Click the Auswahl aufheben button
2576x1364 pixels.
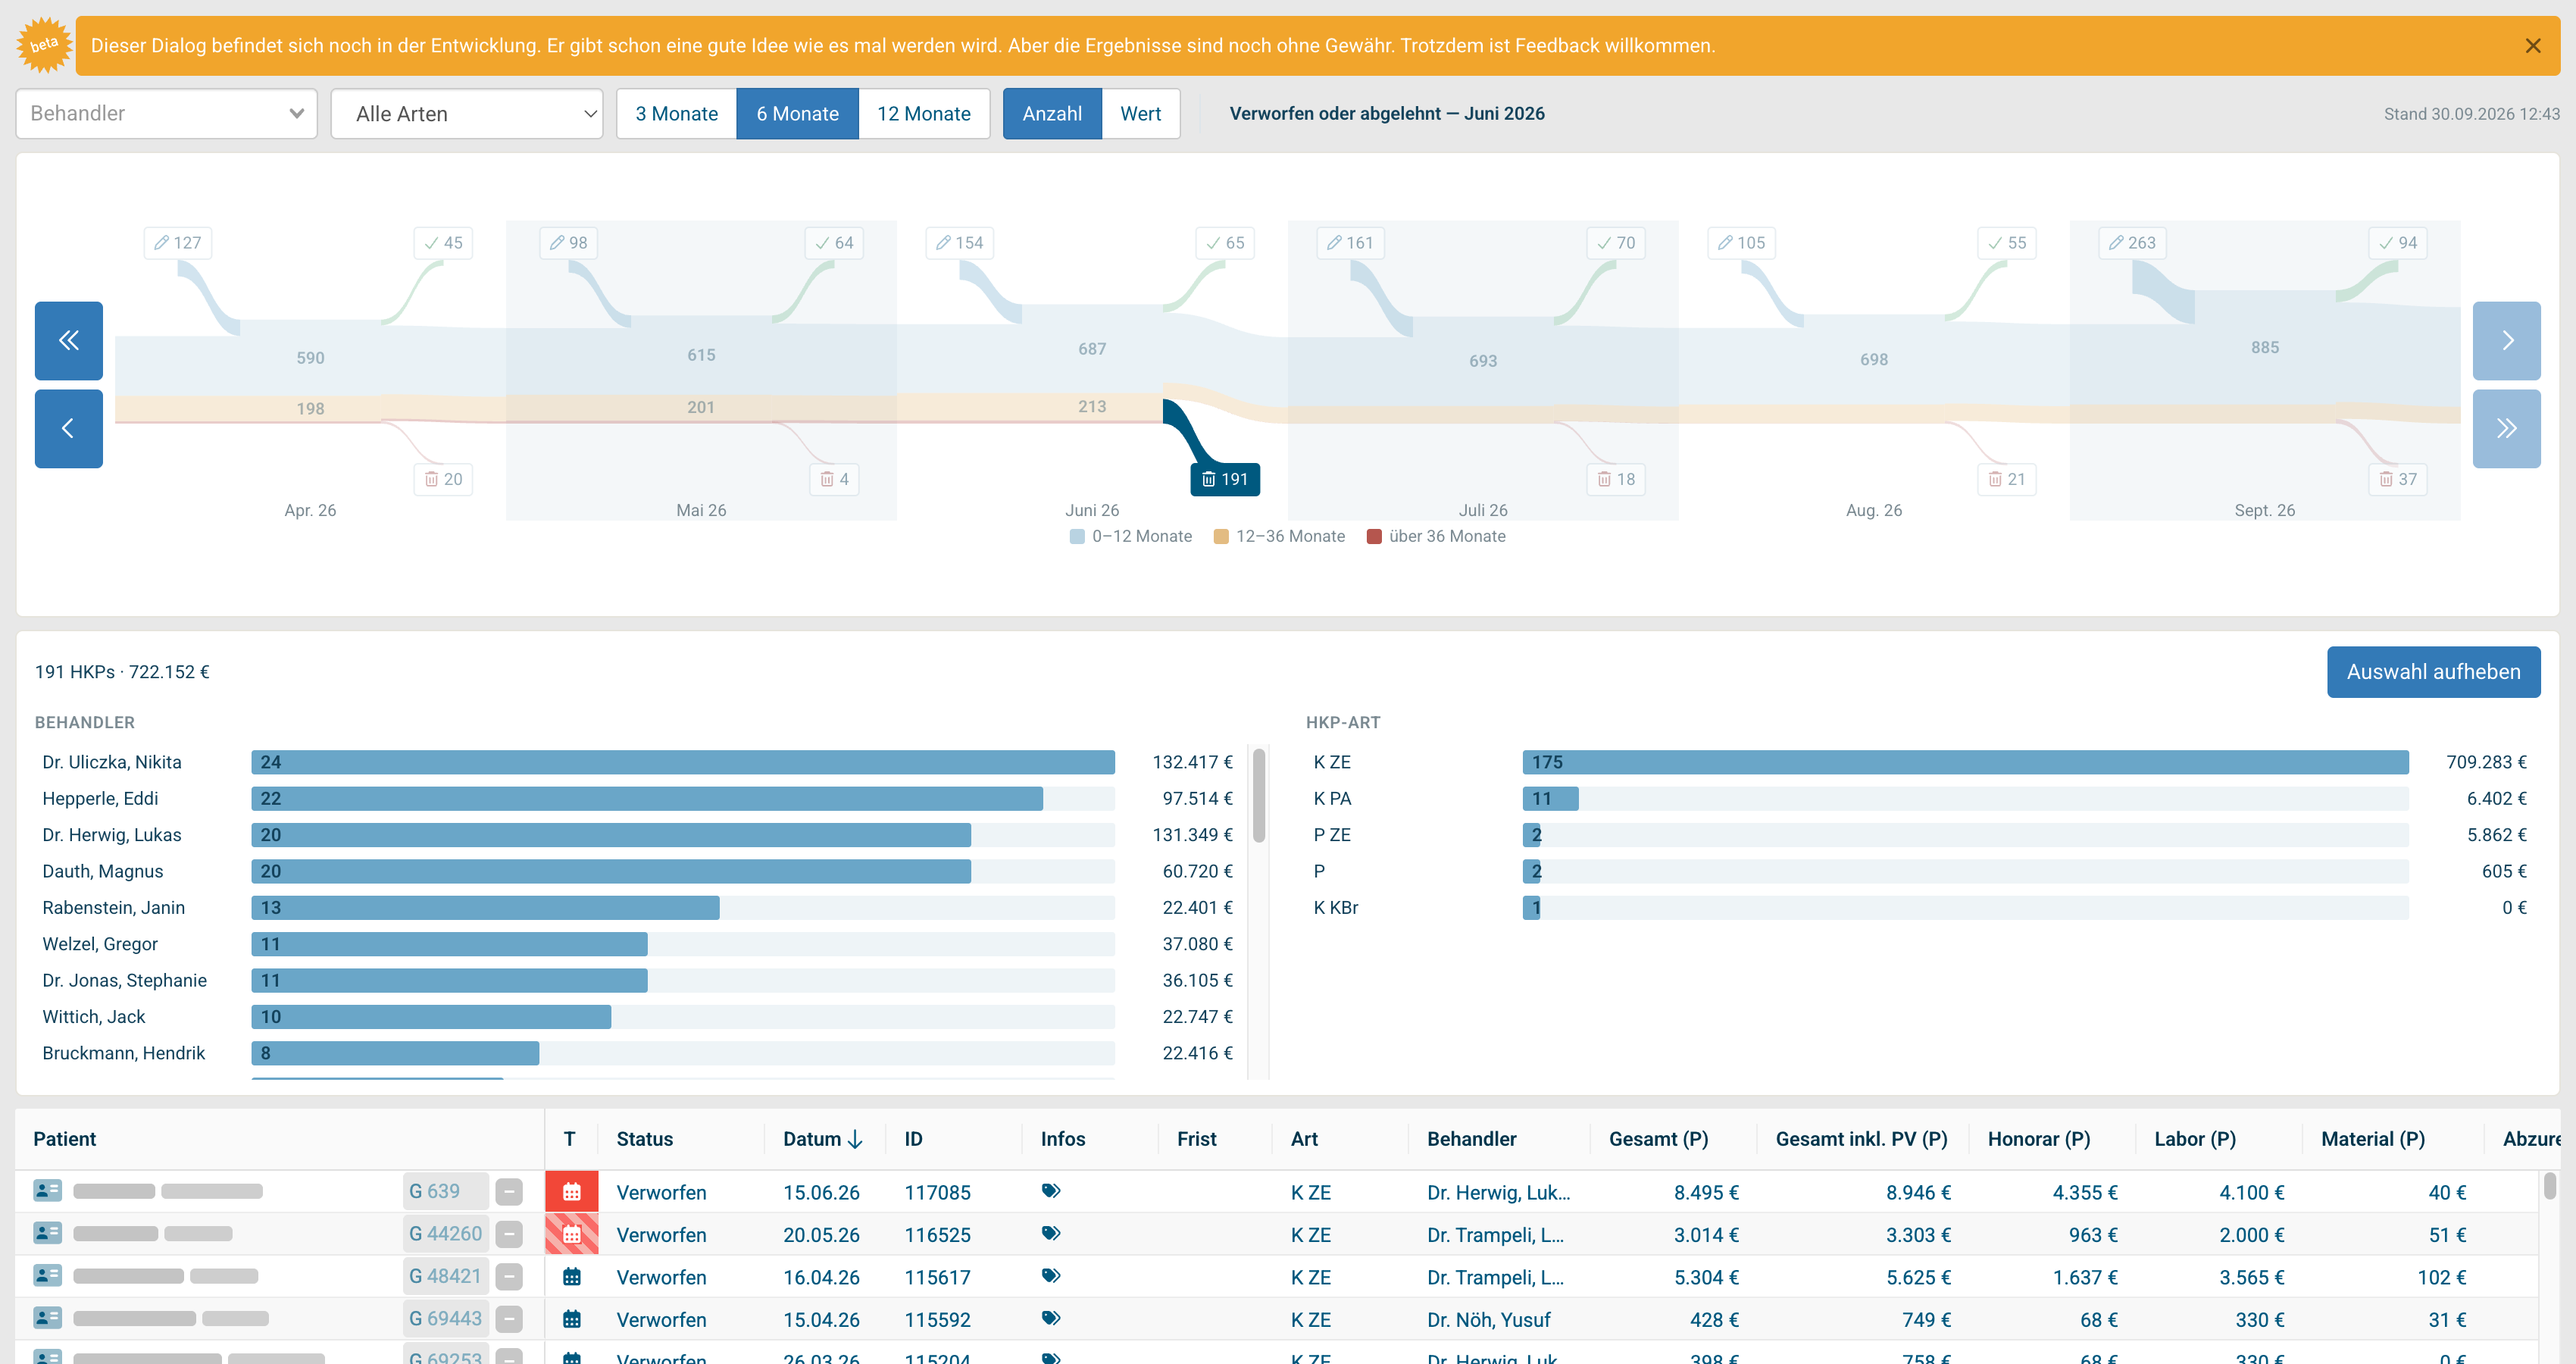tap(2433, 672)
